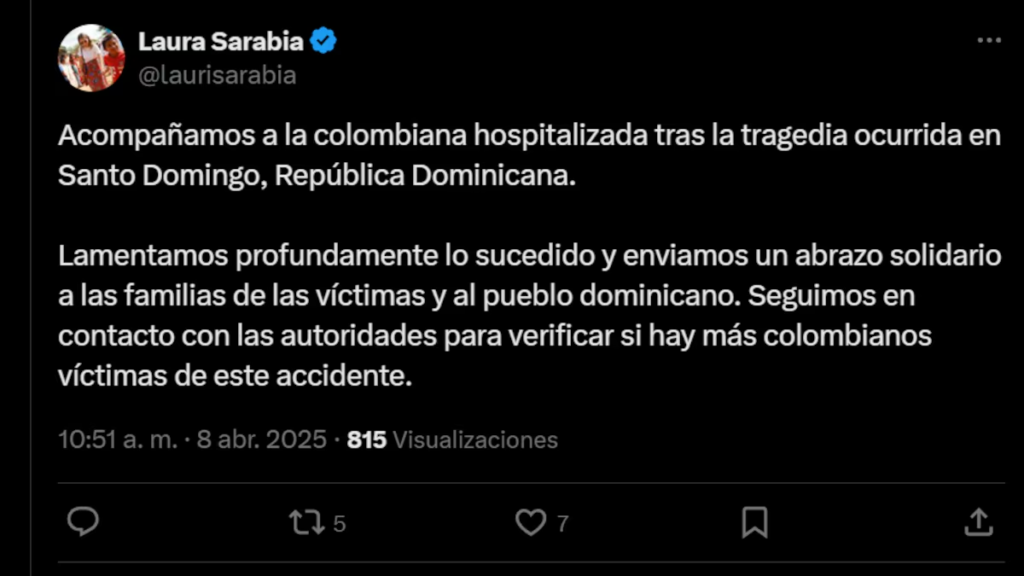Screen dimensions: 1024x576
Task: Bookmark this tweet by Laura Sarabia
Action: click(x=754, y=522)
